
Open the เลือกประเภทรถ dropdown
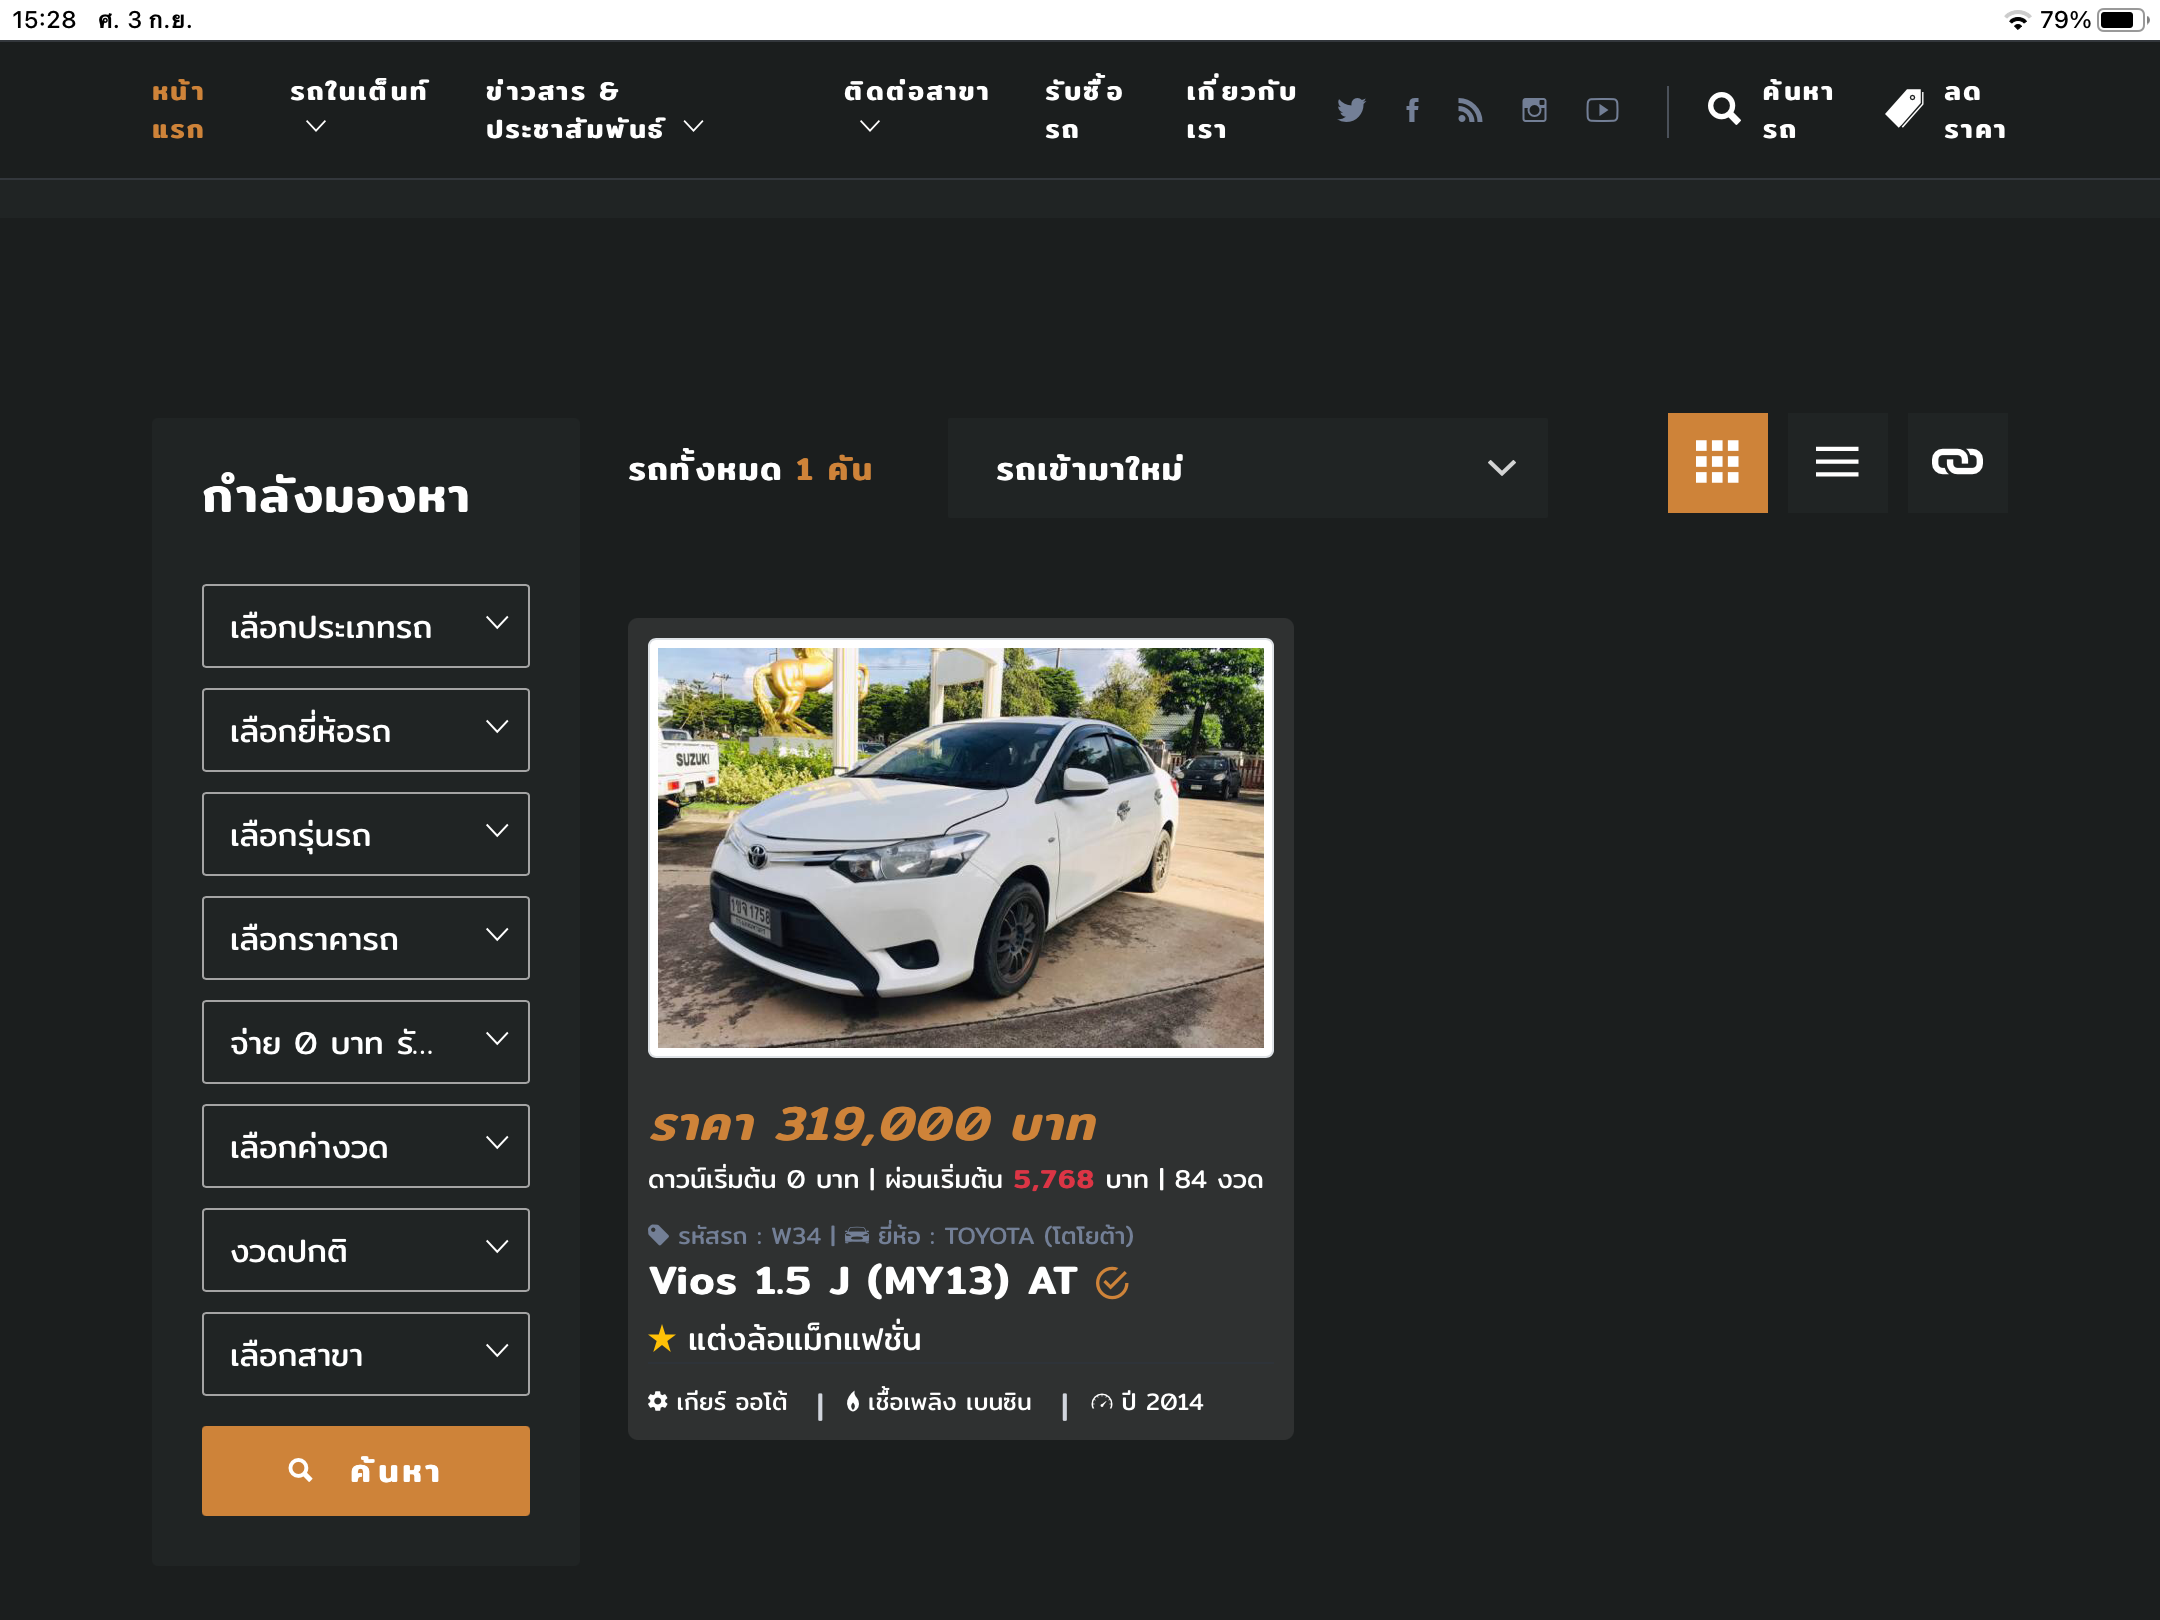click(x=366, y=626)
